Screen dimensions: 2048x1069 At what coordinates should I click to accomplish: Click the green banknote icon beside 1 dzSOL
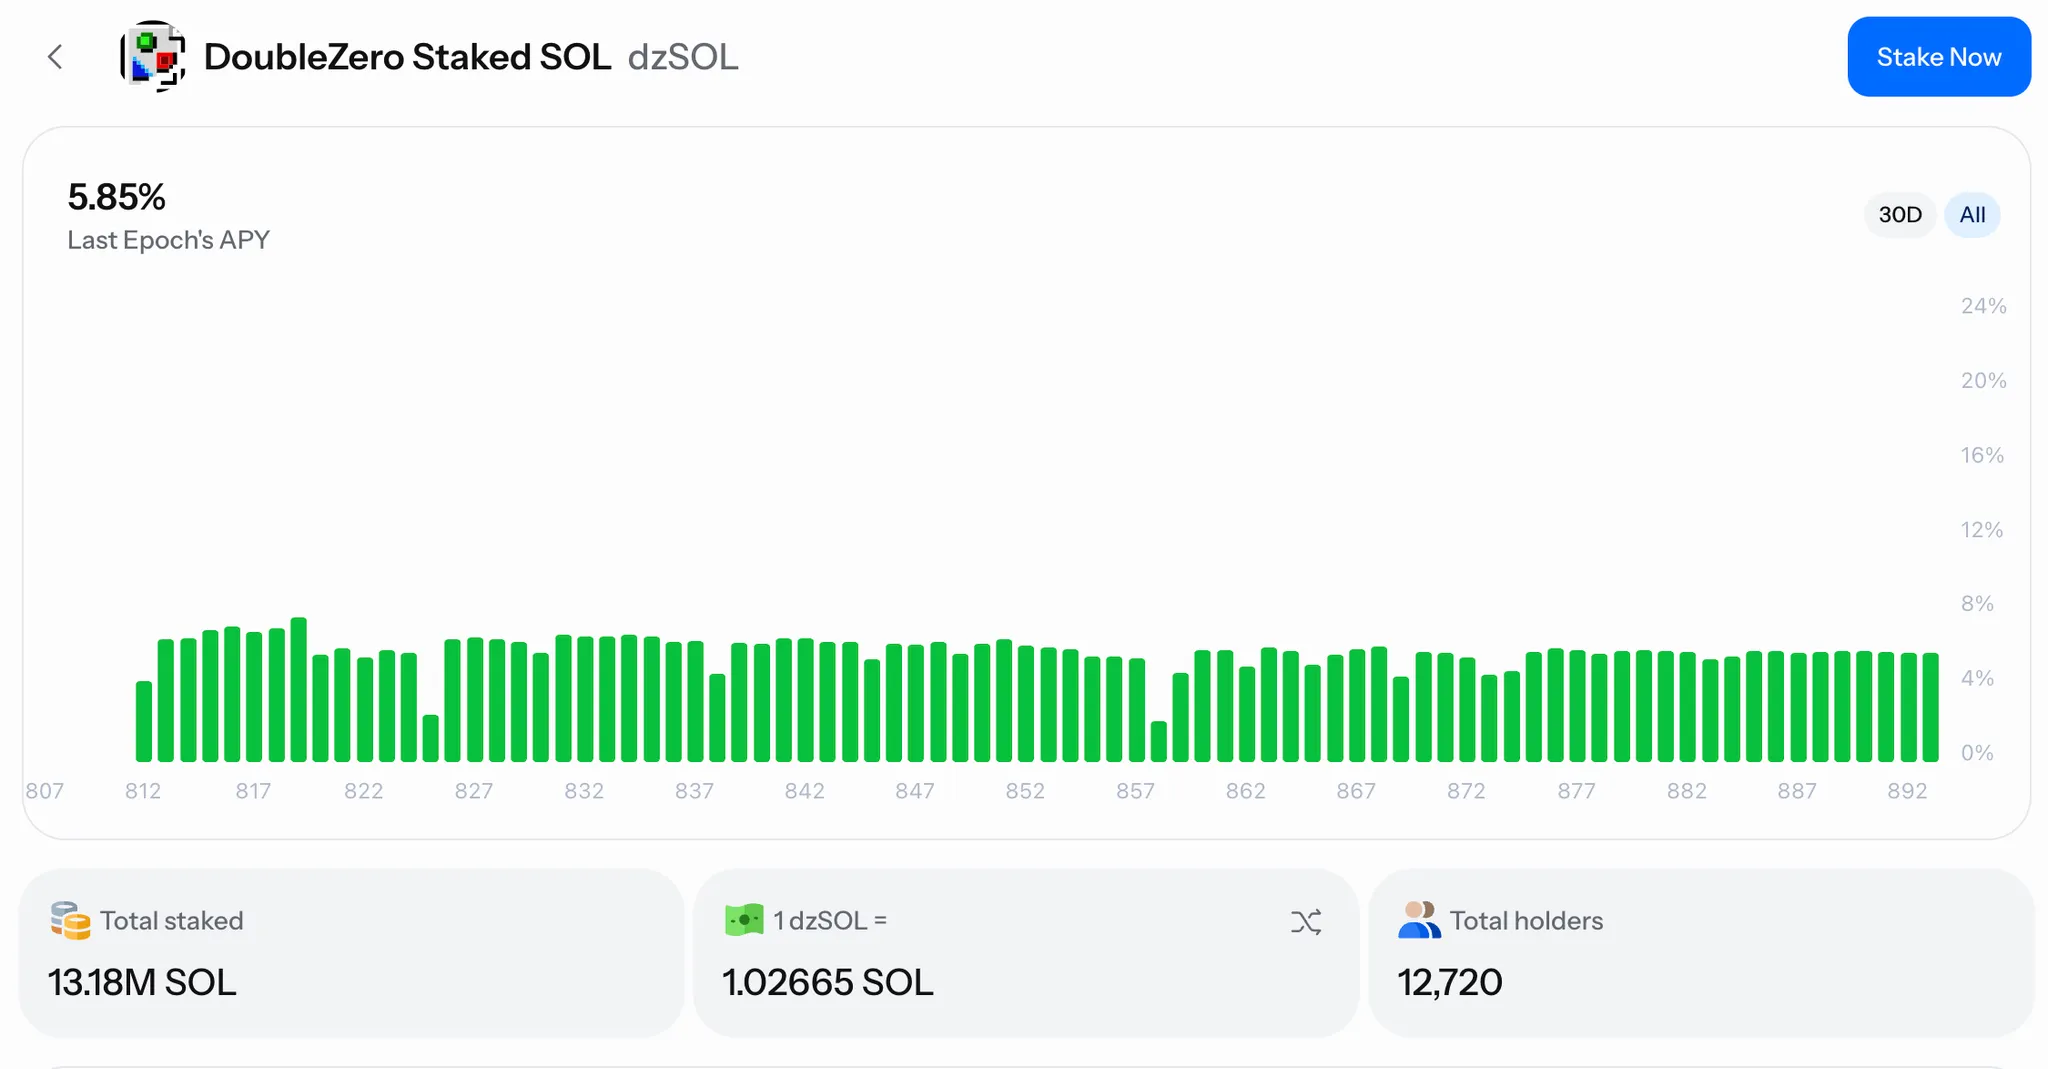[x=744, y=920]
